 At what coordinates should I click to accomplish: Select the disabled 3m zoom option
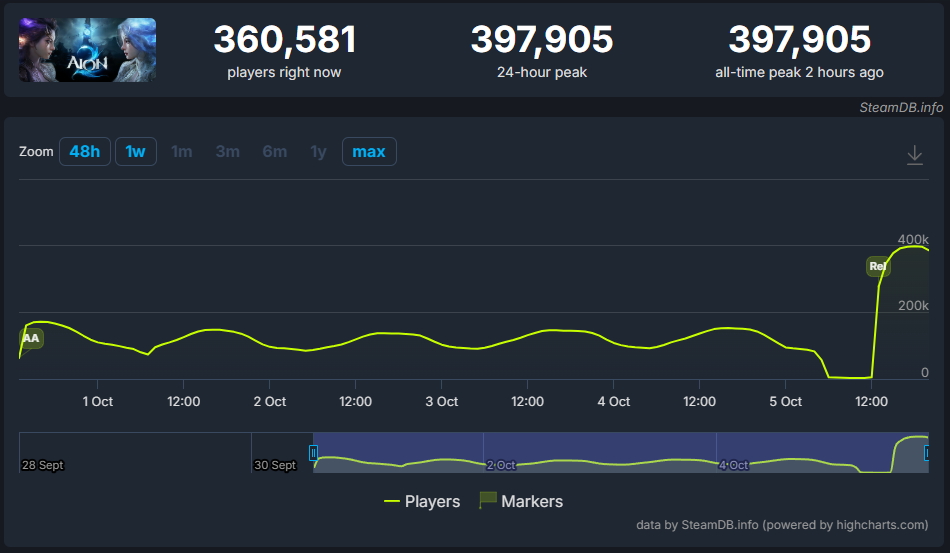(x=228, y=151)
